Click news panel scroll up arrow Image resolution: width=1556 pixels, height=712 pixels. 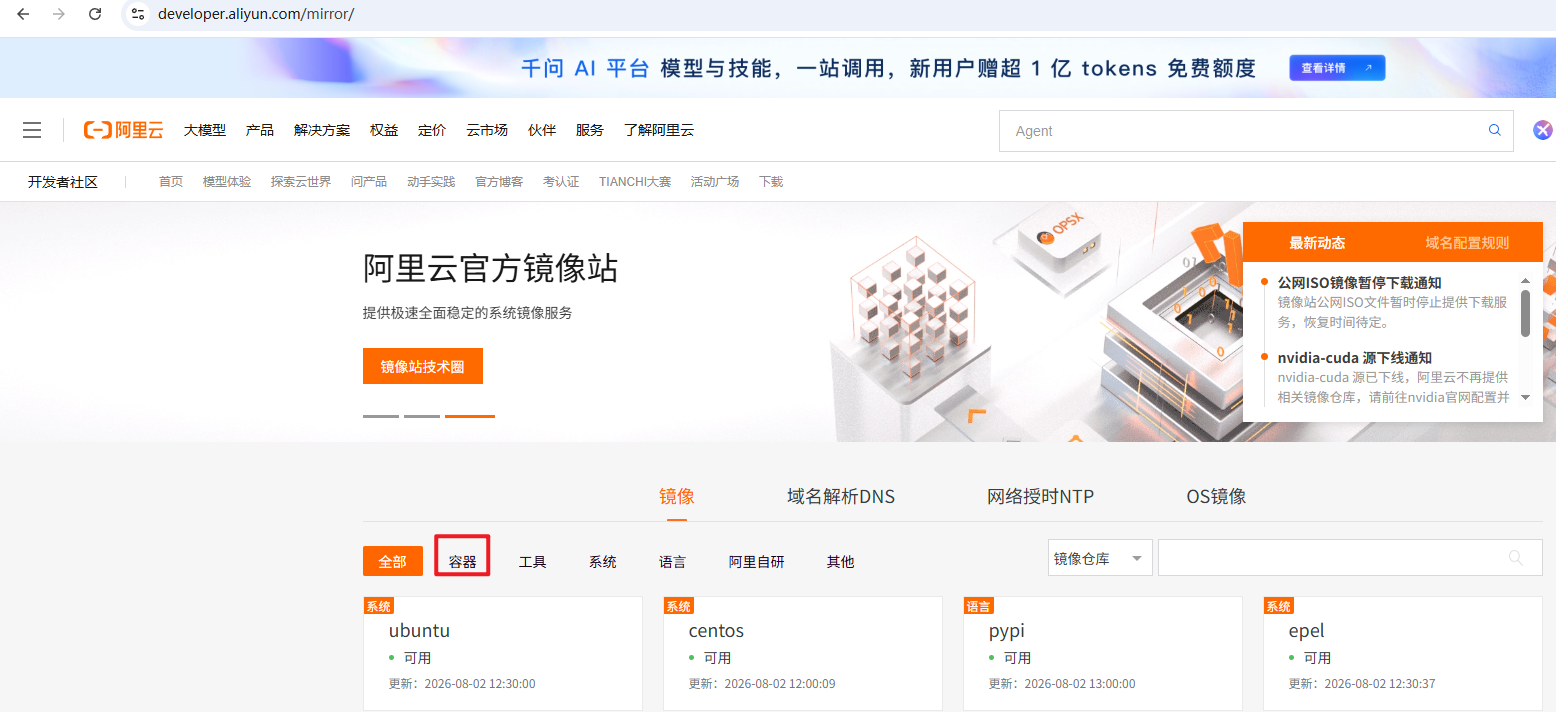[x=1525, y=281]
